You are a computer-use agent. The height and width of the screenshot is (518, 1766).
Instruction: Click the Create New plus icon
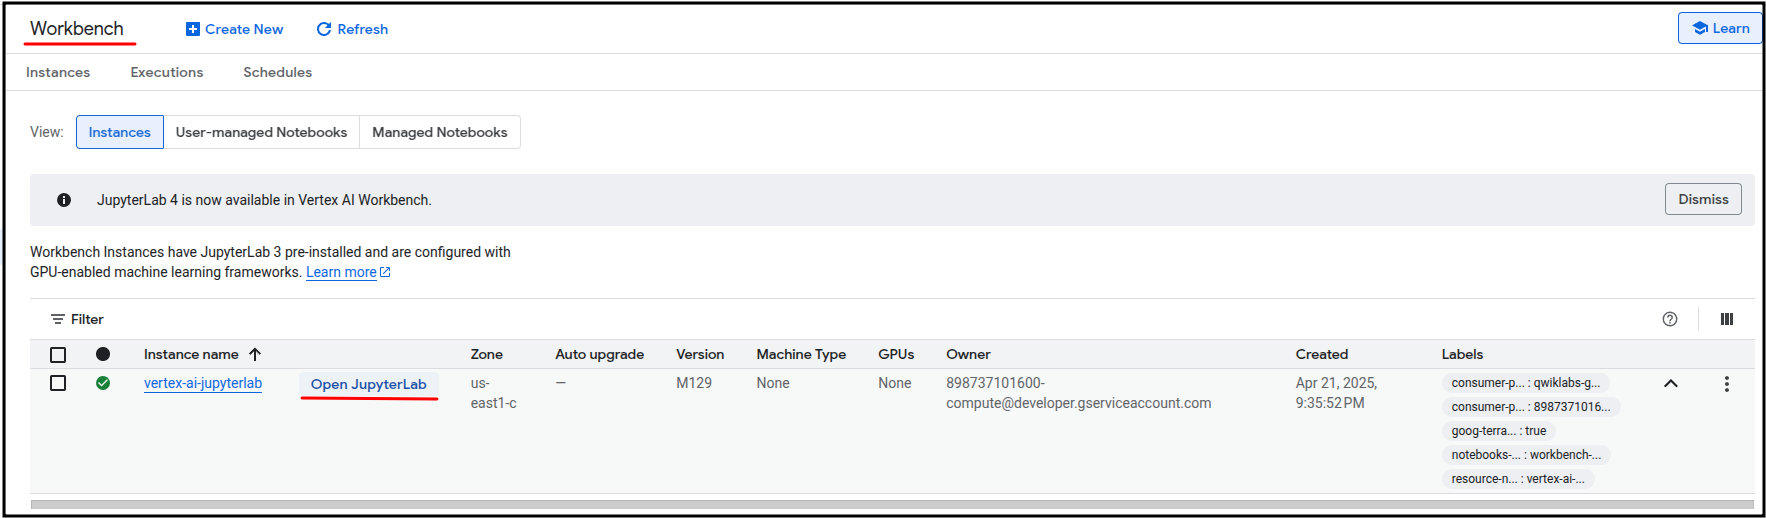[x=193, y=29]
